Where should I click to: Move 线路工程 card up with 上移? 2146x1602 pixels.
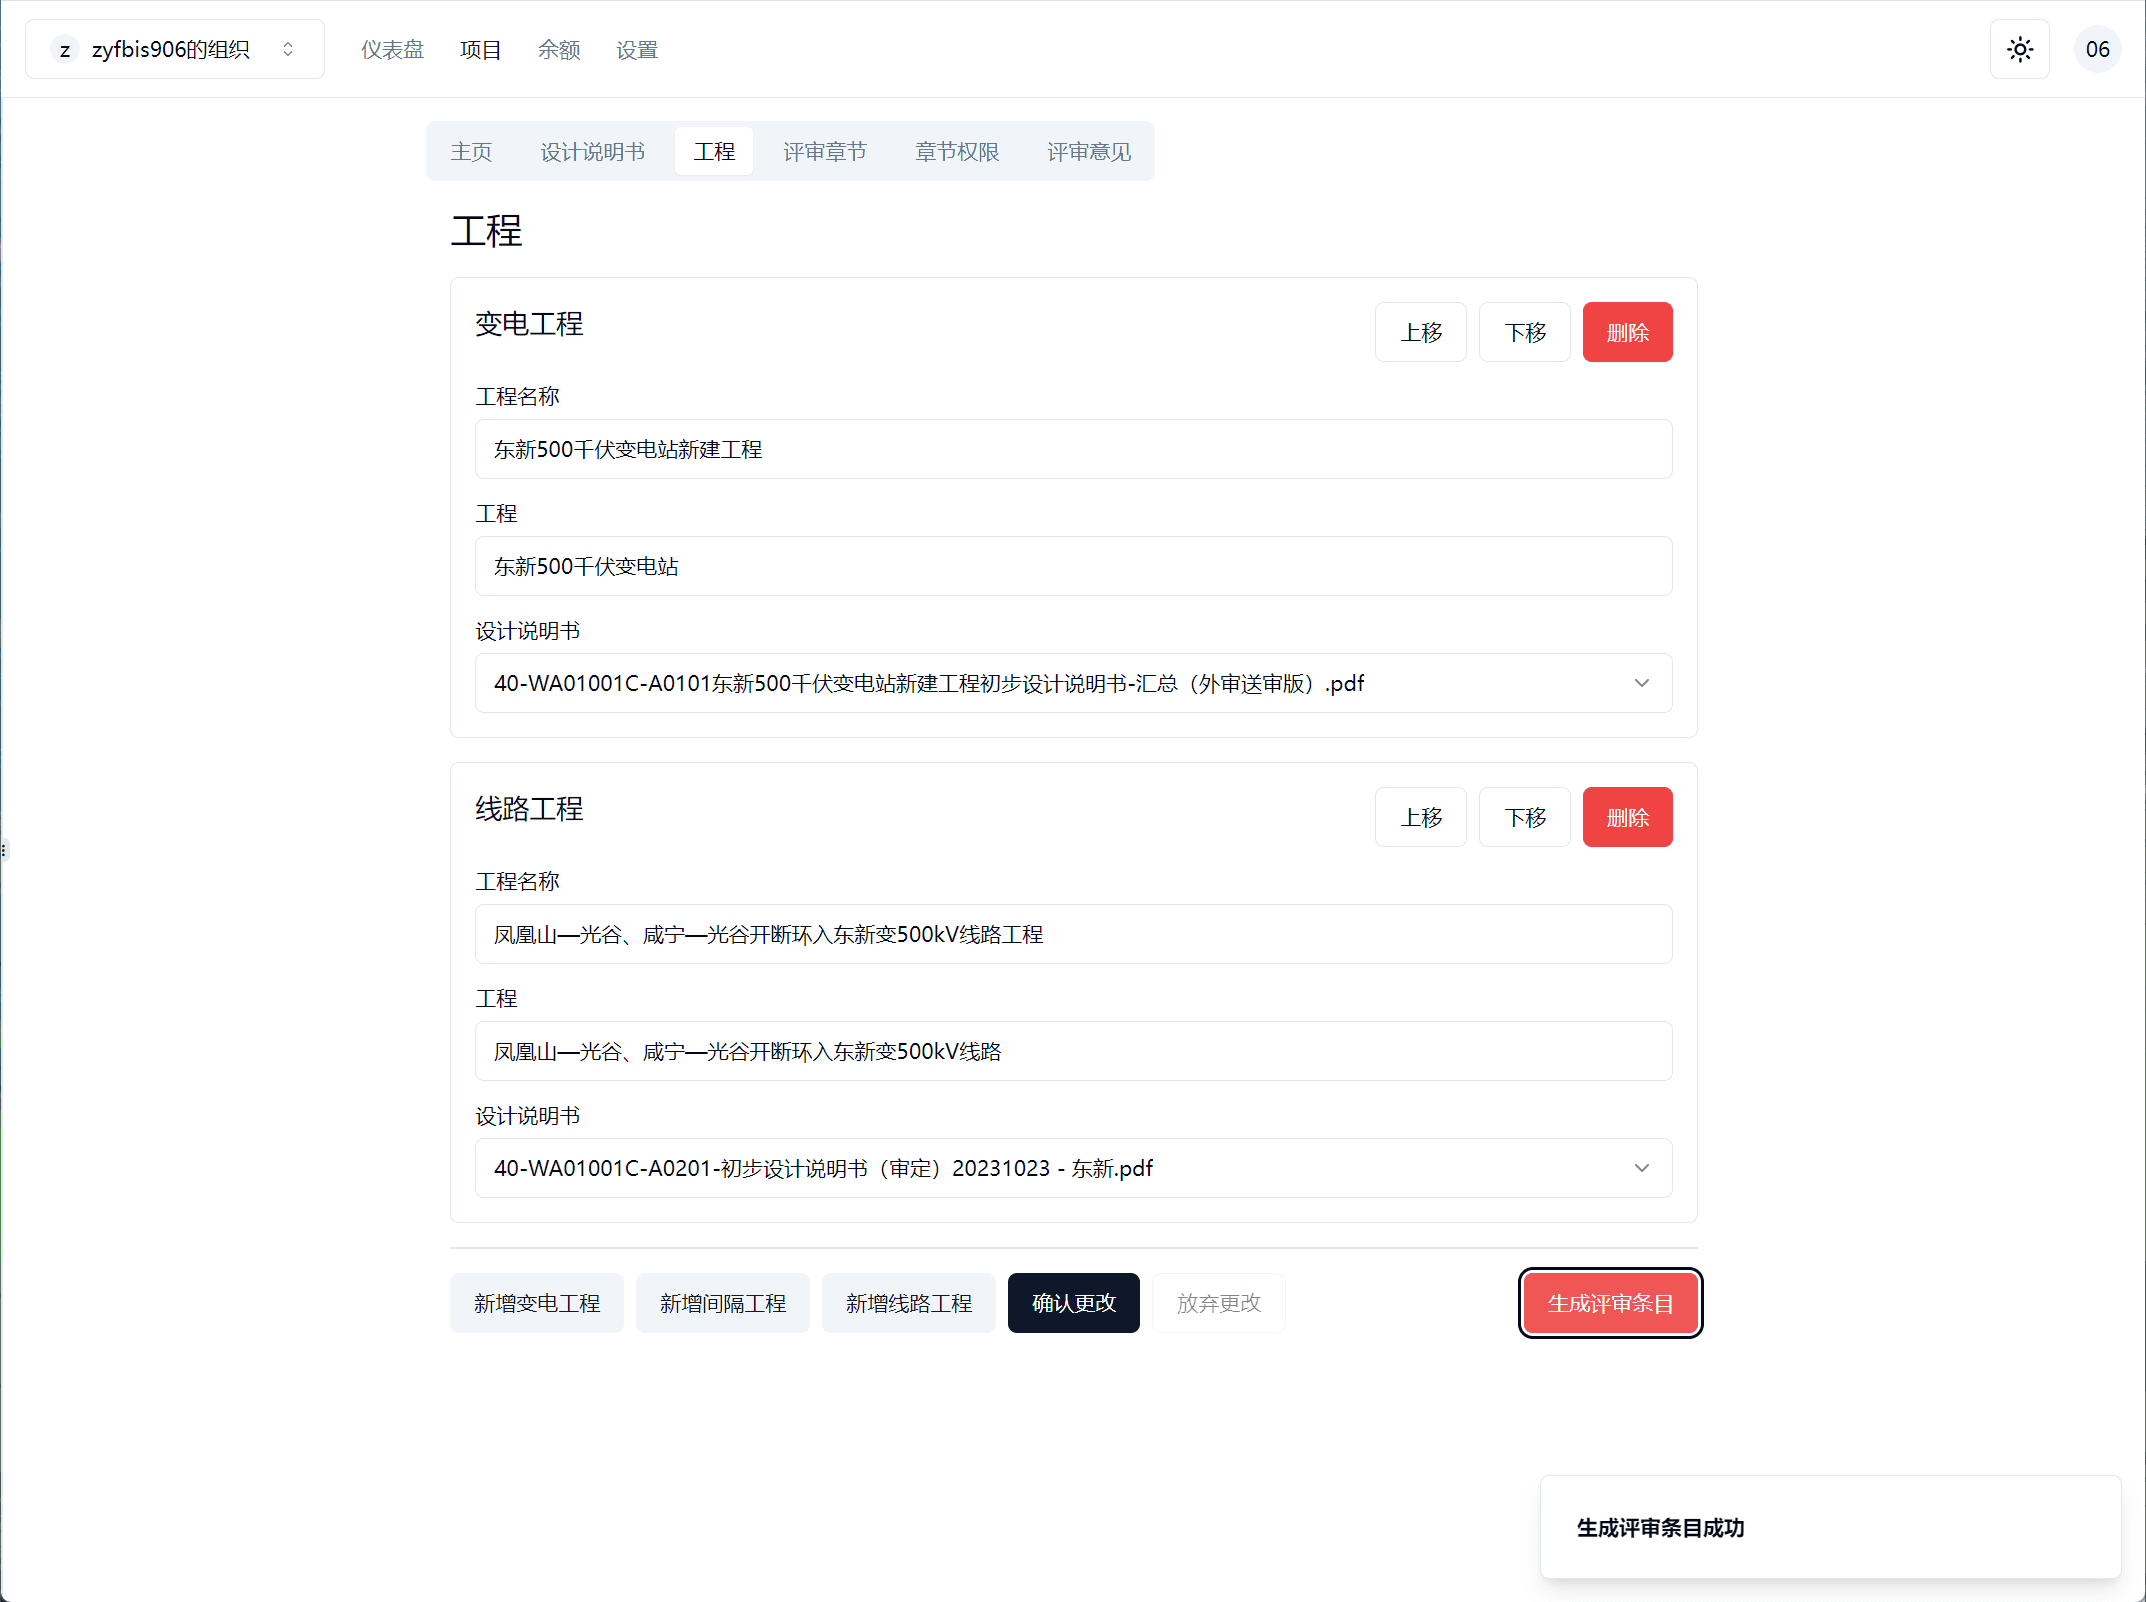[1421, 817]
